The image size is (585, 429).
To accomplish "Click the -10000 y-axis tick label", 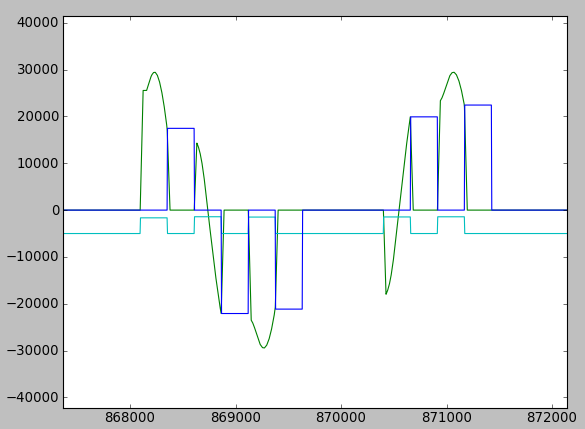I will tap(33, 257).
